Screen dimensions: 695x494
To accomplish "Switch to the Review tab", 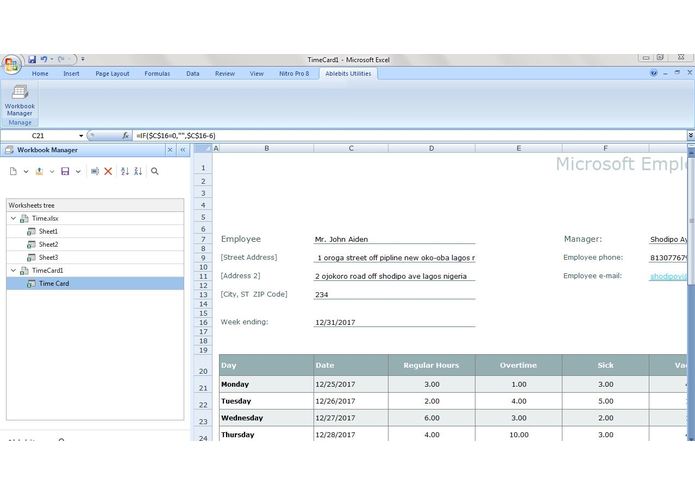I will click(x=225, y=74).
